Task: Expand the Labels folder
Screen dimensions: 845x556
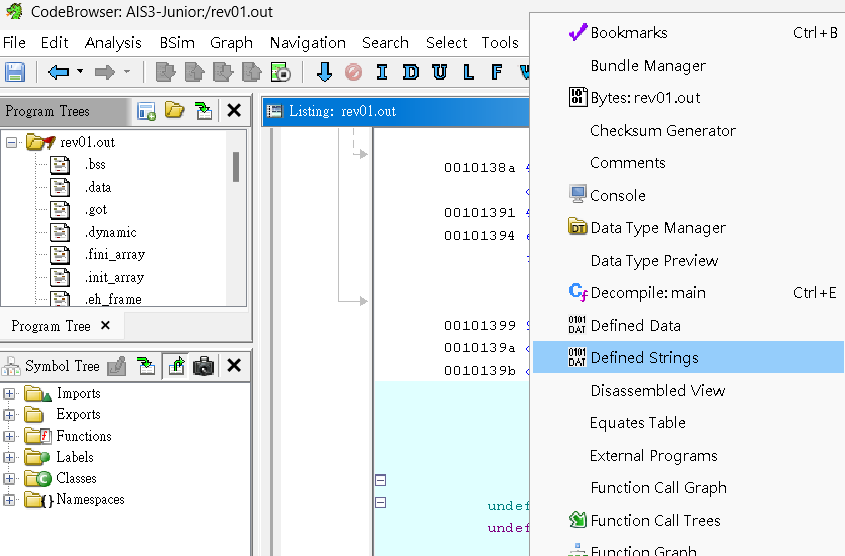Action: click(9, 457)
